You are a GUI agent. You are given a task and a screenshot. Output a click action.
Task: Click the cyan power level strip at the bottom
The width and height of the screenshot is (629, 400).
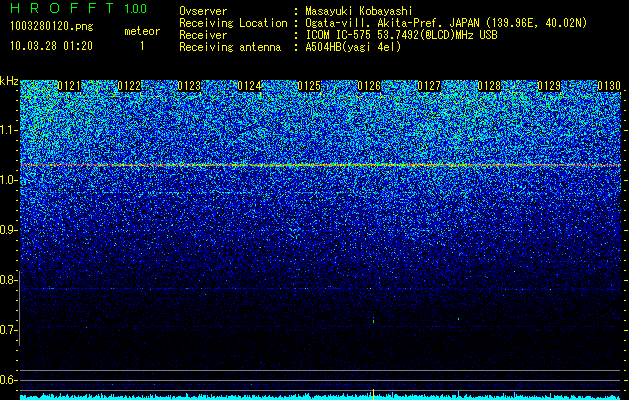point(321,397)
